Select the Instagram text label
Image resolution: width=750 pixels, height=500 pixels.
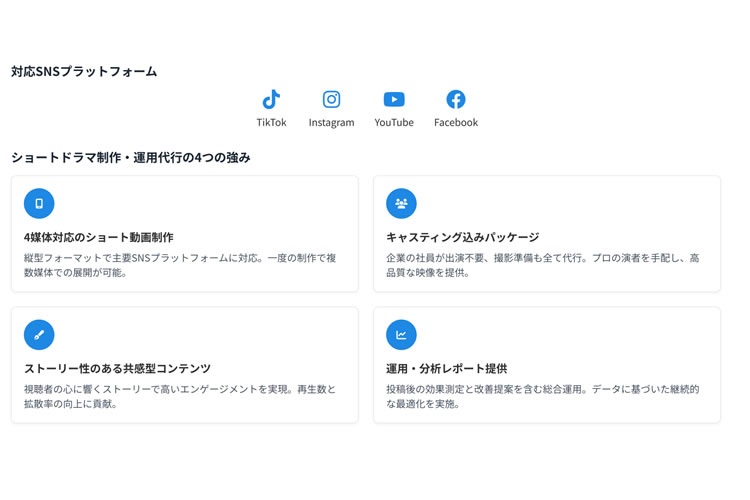coord(331,122)
